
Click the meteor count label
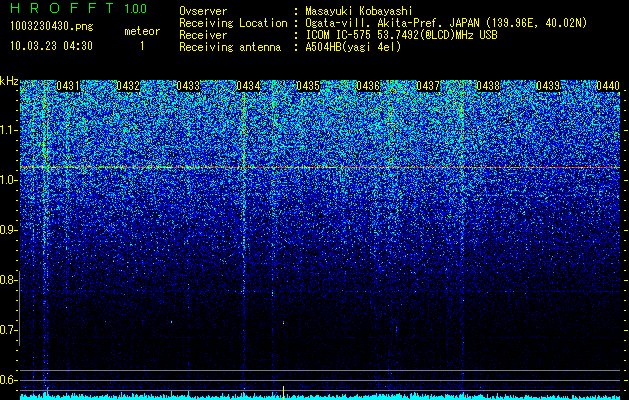tap(142, 31)
